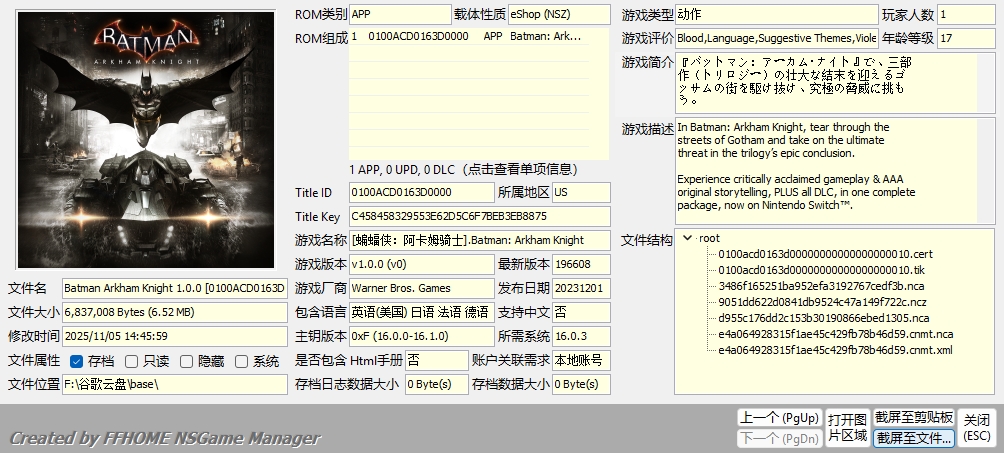Select the e4a064928315...cnmt.nca file

point(836,334)
